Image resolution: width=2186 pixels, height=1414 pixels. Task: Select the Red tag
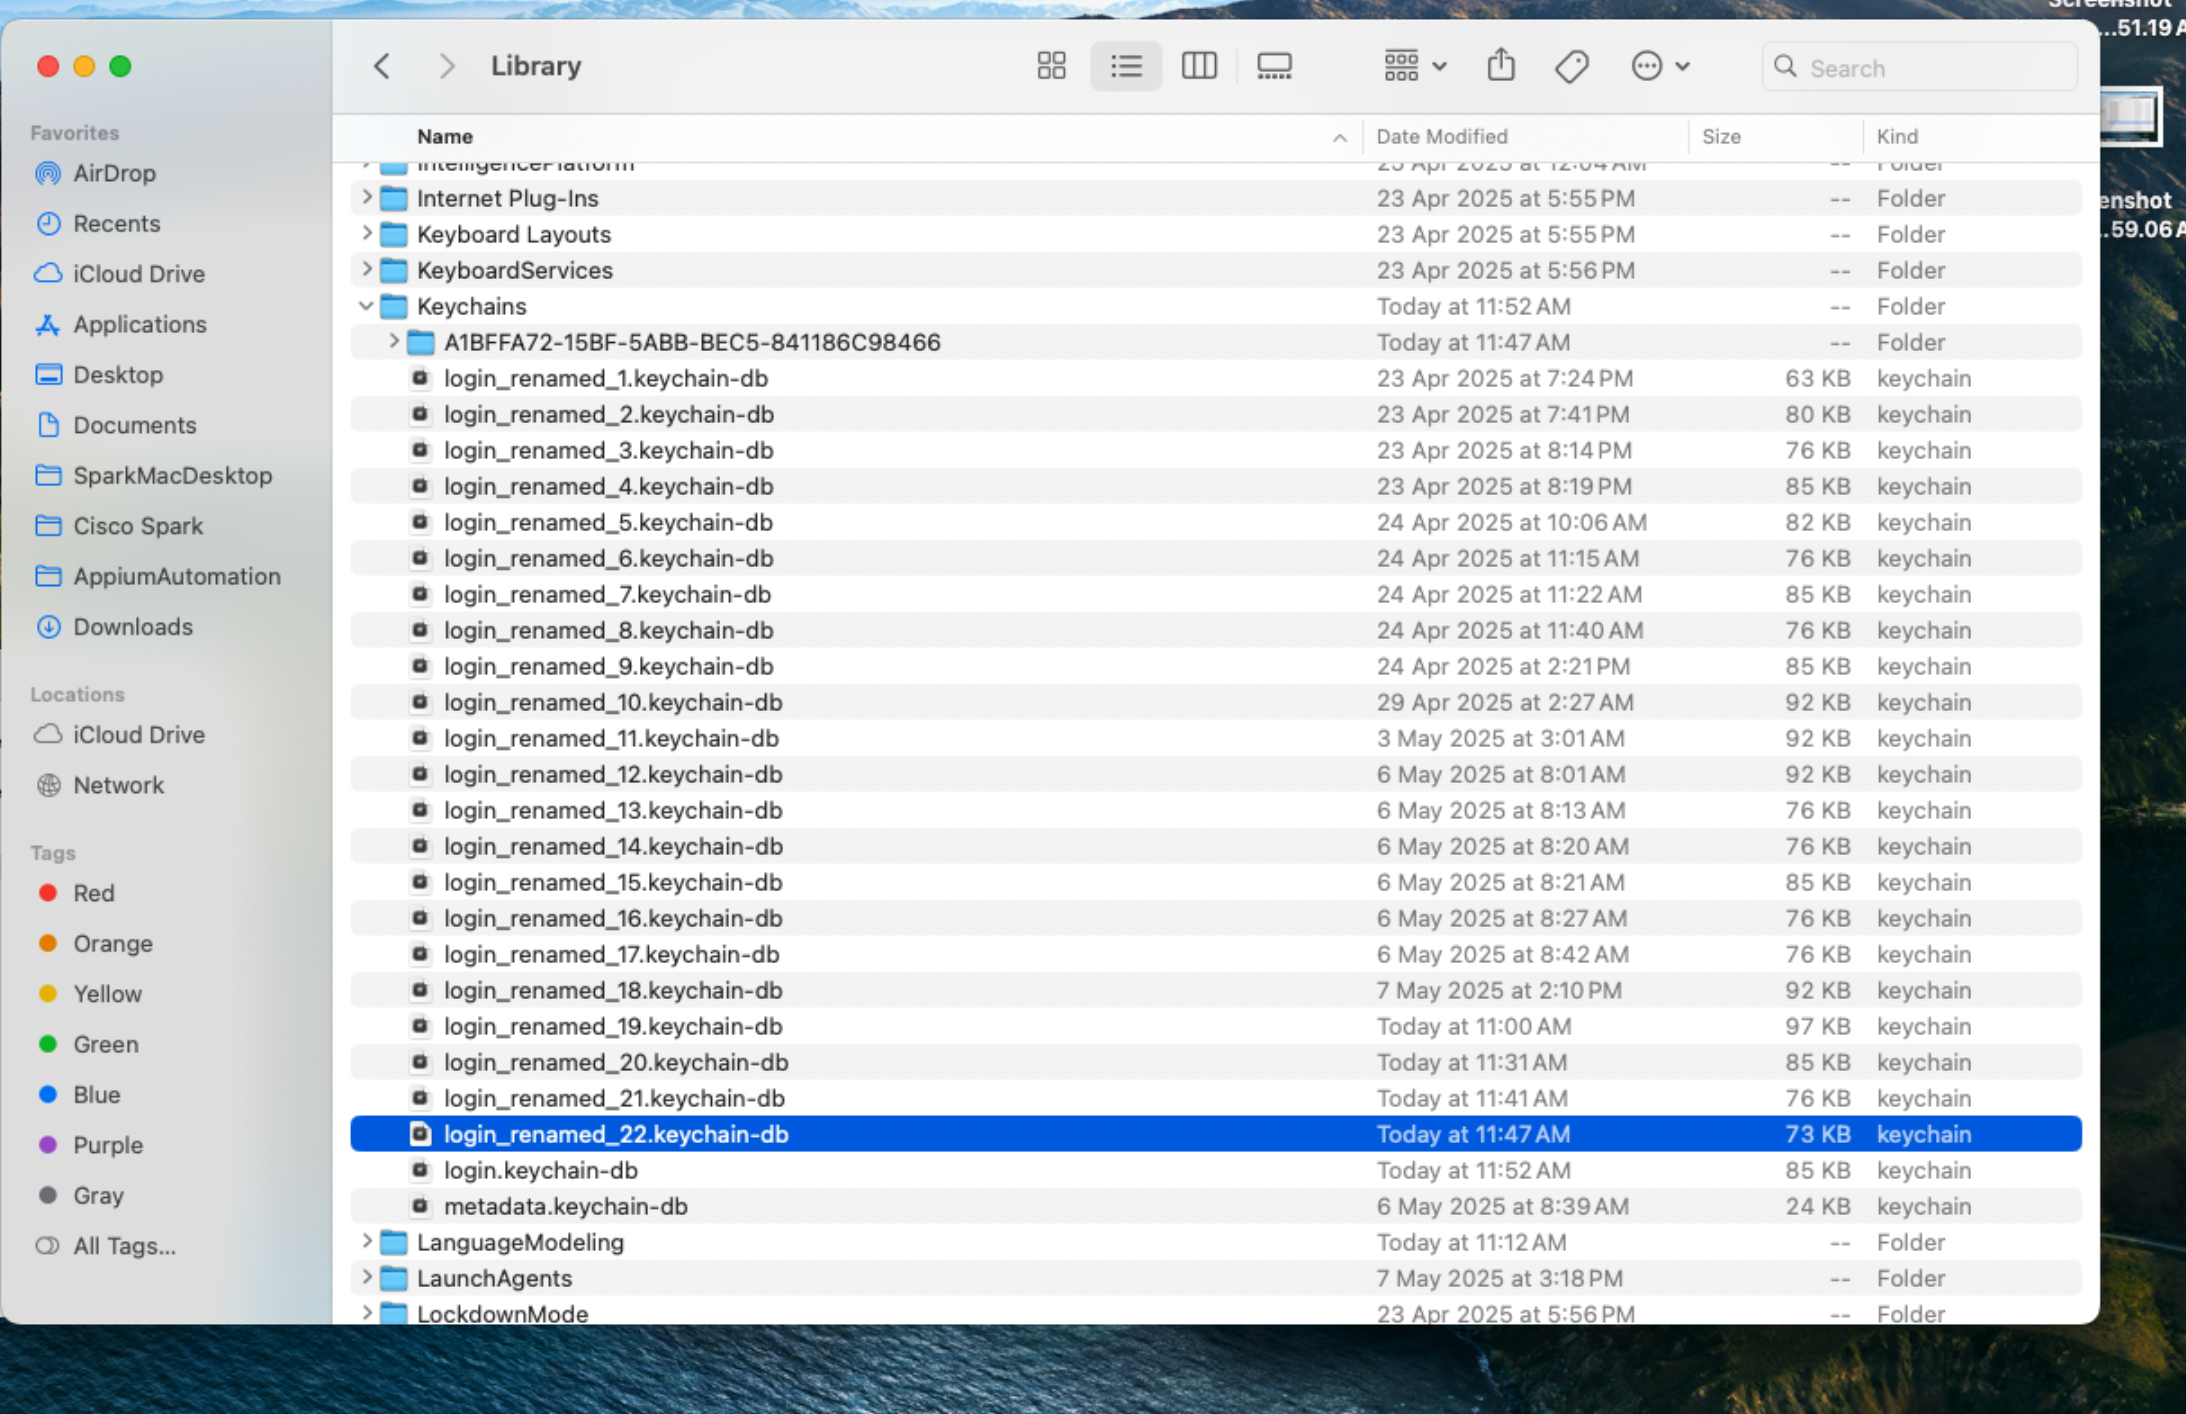click(93, 893)
